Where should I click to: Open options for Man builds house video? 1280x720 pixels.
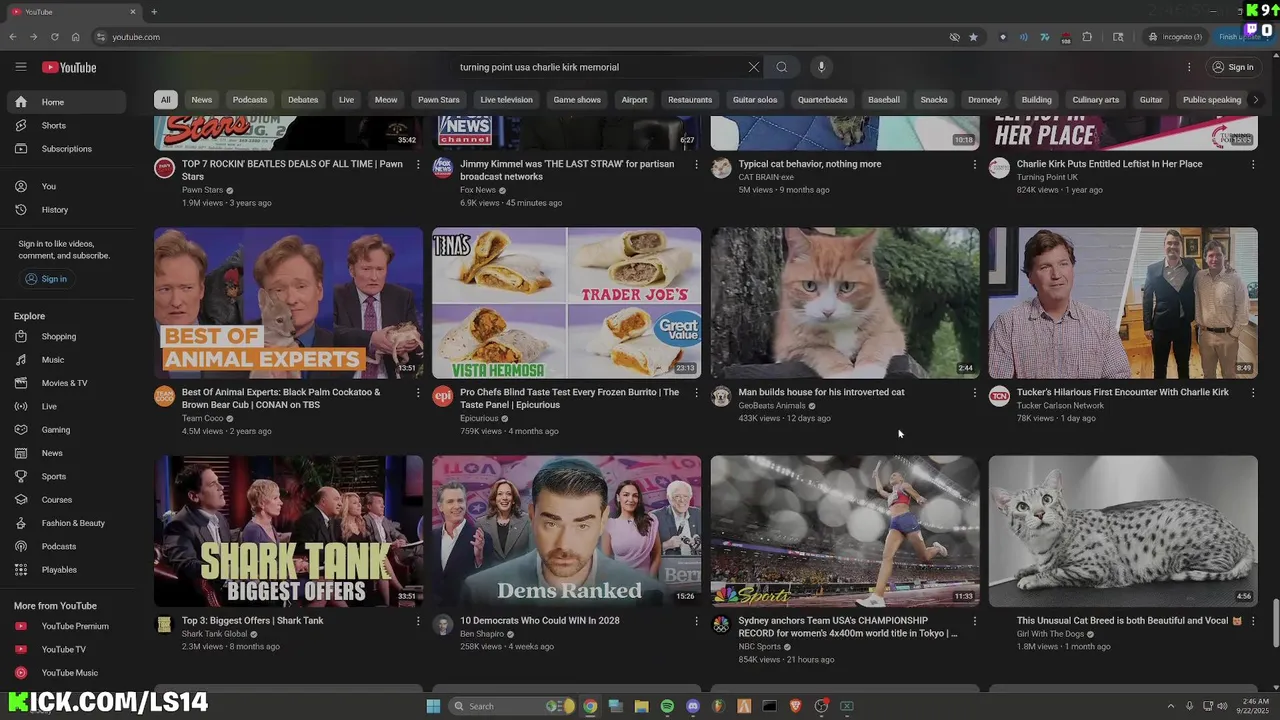(975, 393)
